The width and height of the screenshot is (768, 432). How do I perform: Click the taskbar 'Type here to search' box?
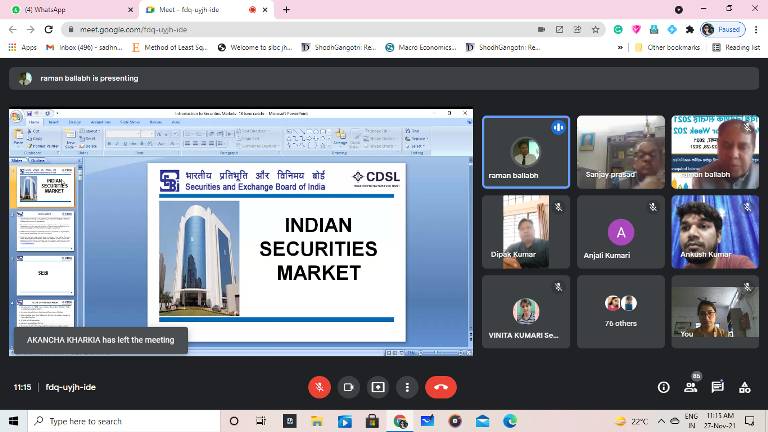(122, 421)
